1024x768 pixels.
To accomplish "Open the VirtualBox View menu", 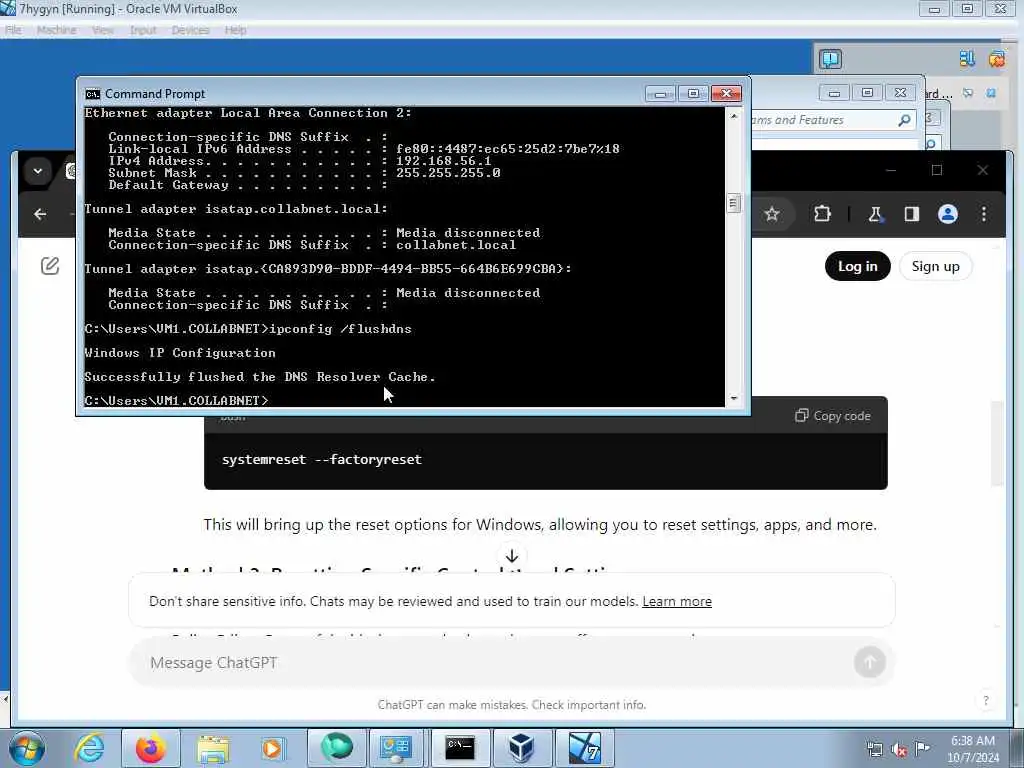I will [103, 30].
